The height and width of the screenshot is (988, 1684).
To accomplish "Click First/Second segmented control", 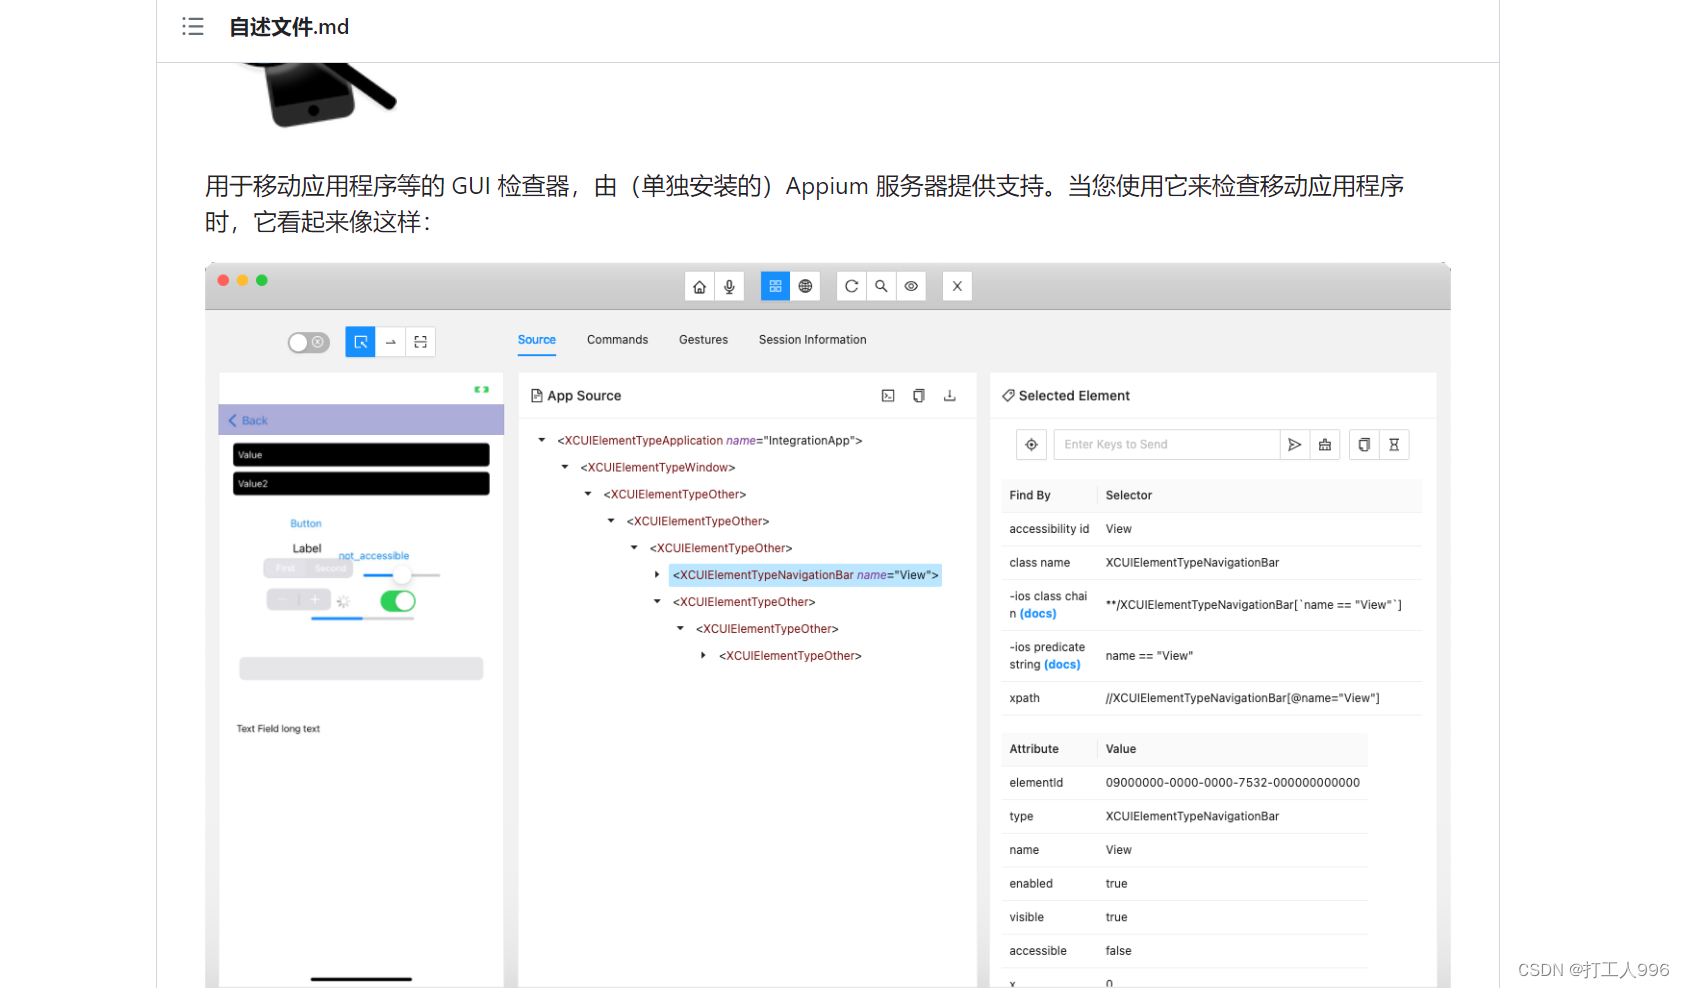I will point(308,568).
